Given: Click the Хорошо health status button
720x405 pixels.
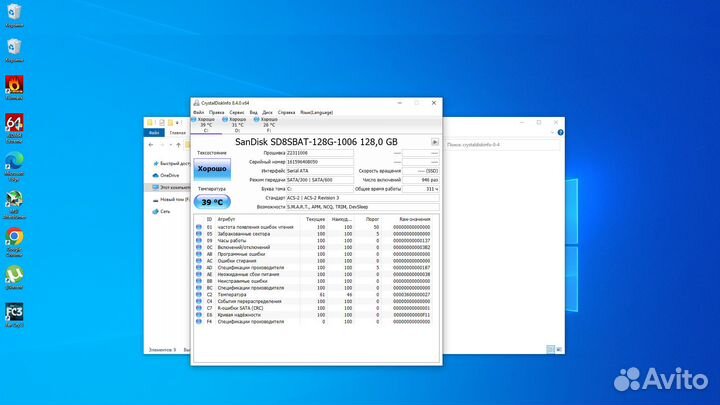Looking at the screenshot, I should 212,169.
